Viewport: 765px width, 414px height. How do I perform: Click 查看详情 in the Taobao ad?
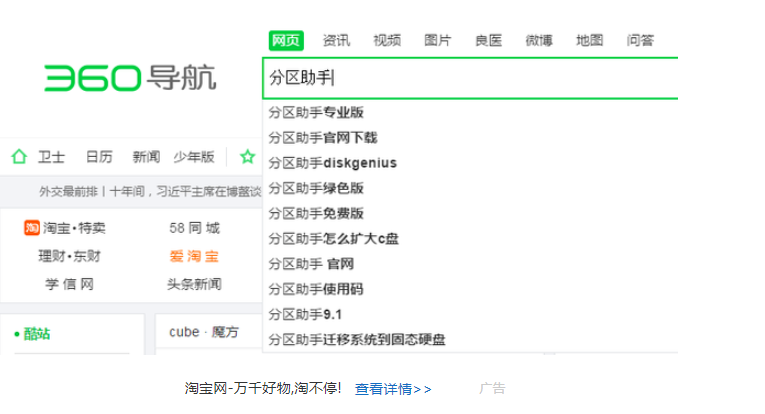point(392,389)
